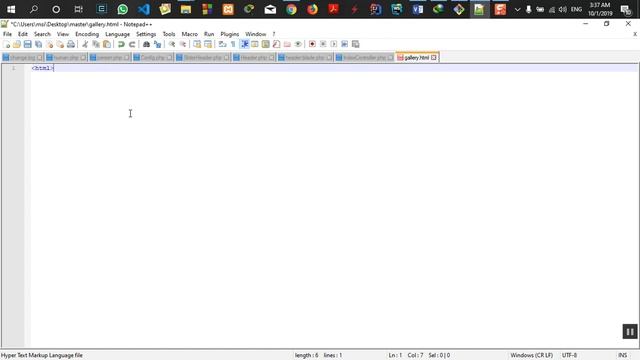Open the Language menu
Screen dimensions: 640x360
click(x=118, y=34)
